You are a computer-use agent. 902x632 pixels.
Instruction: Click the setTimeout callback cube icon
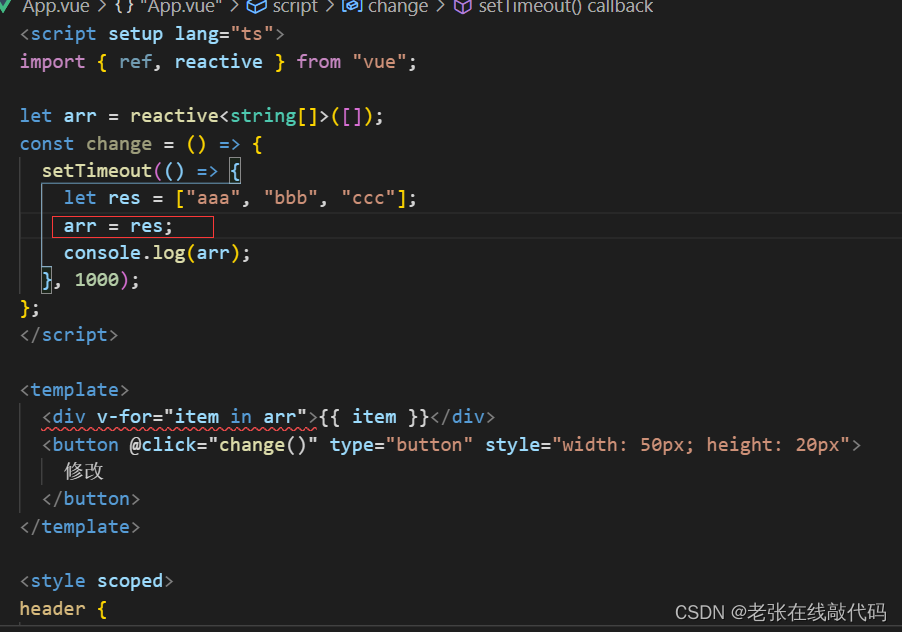(x=463, y=6)
